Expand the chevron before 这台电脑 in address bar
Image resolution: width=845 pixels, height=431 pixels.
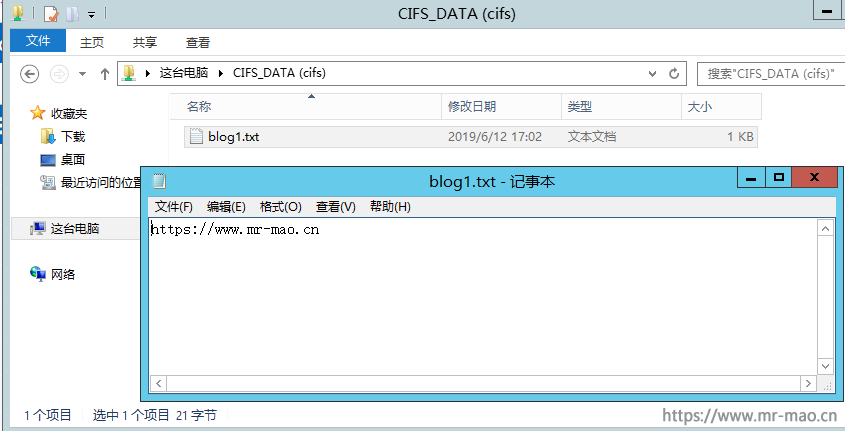pos(148,73)
